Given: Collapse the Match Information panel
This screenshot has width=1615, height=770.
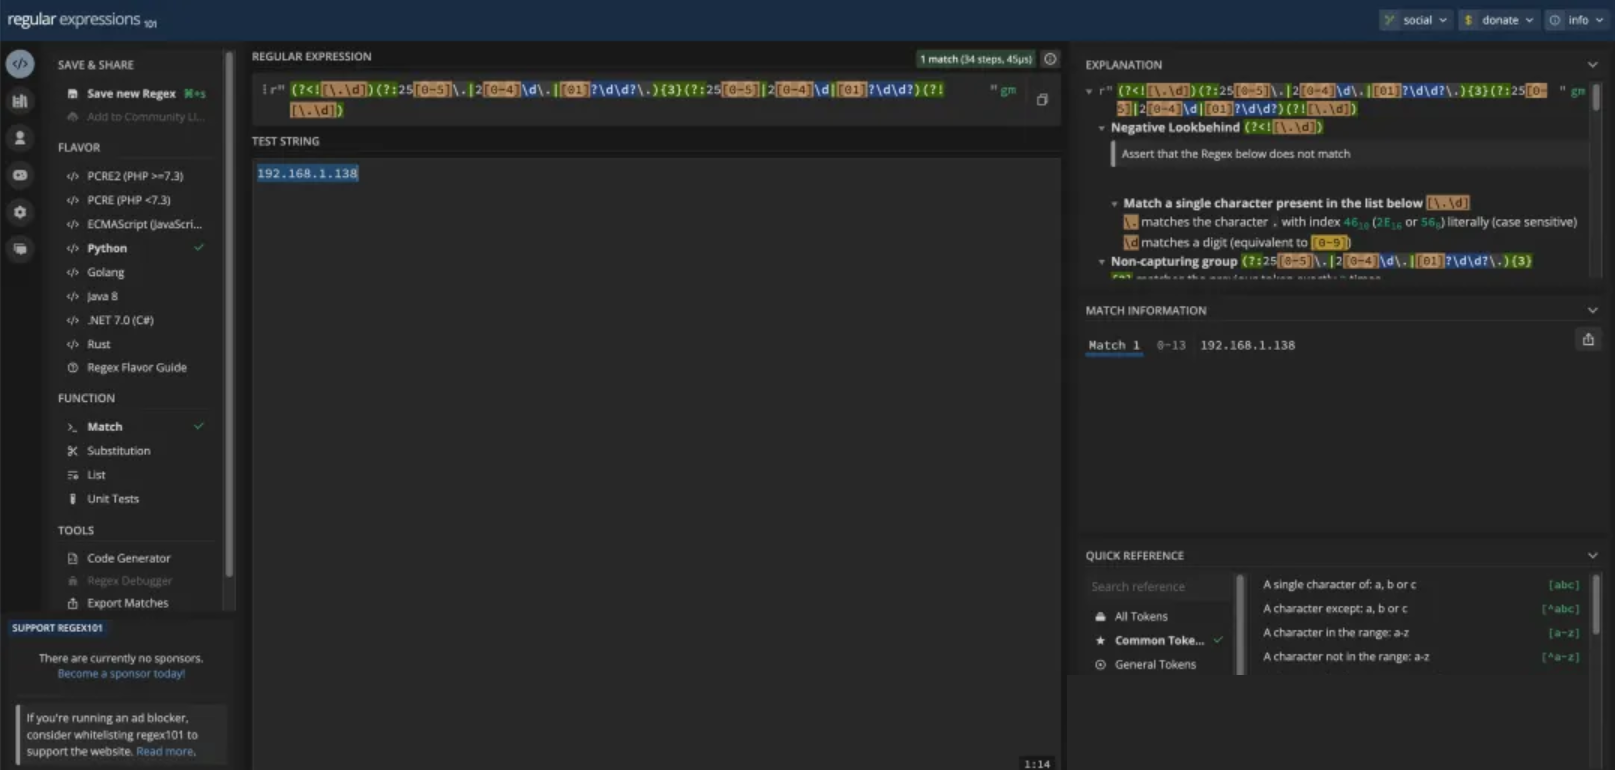Looking at the screenshot, I should tap(1593, 311).
